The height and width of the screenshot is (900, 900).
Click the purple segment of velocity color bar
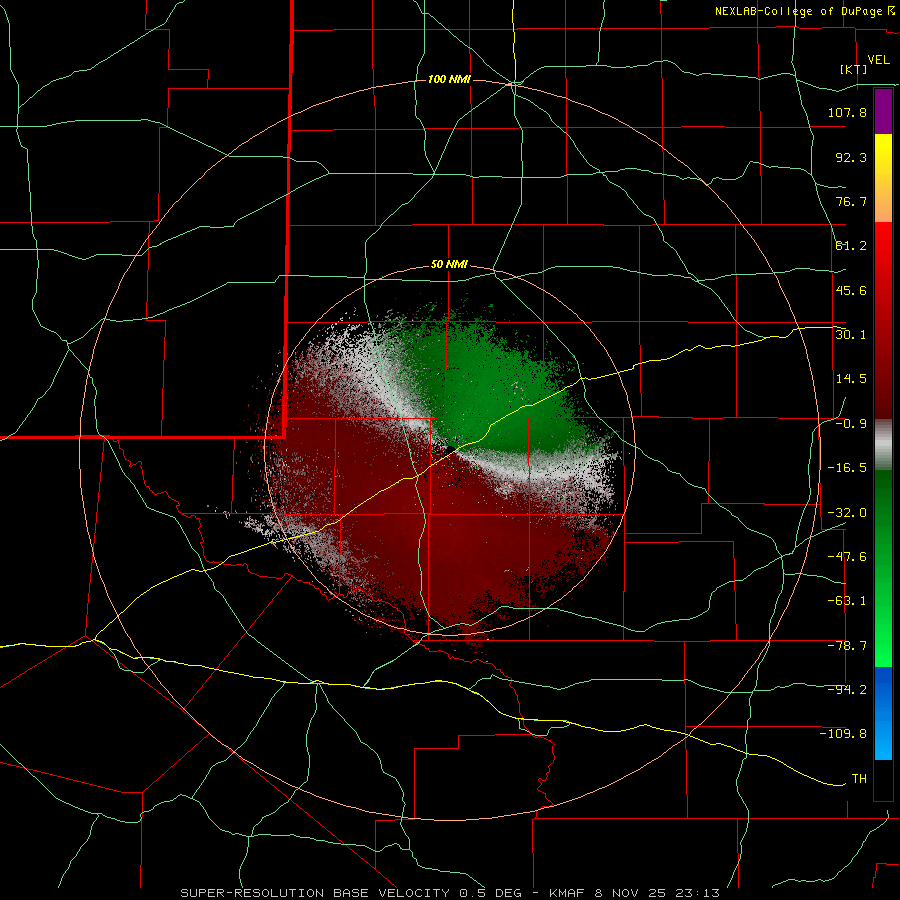883,111
